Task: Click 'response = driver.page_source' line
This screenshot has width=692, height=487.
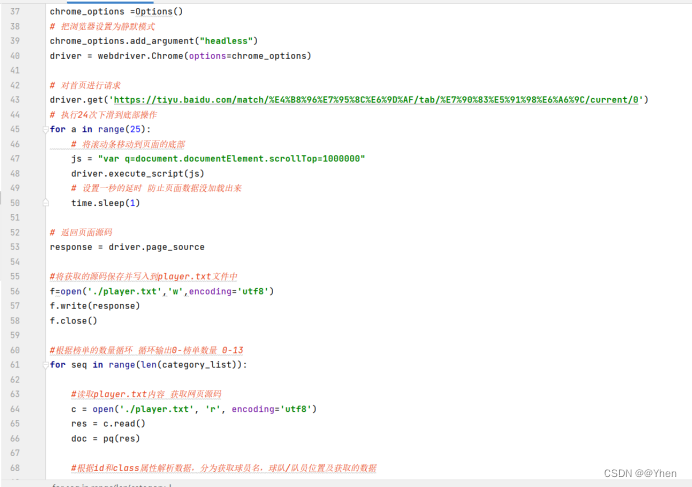Action: [127, 247]
